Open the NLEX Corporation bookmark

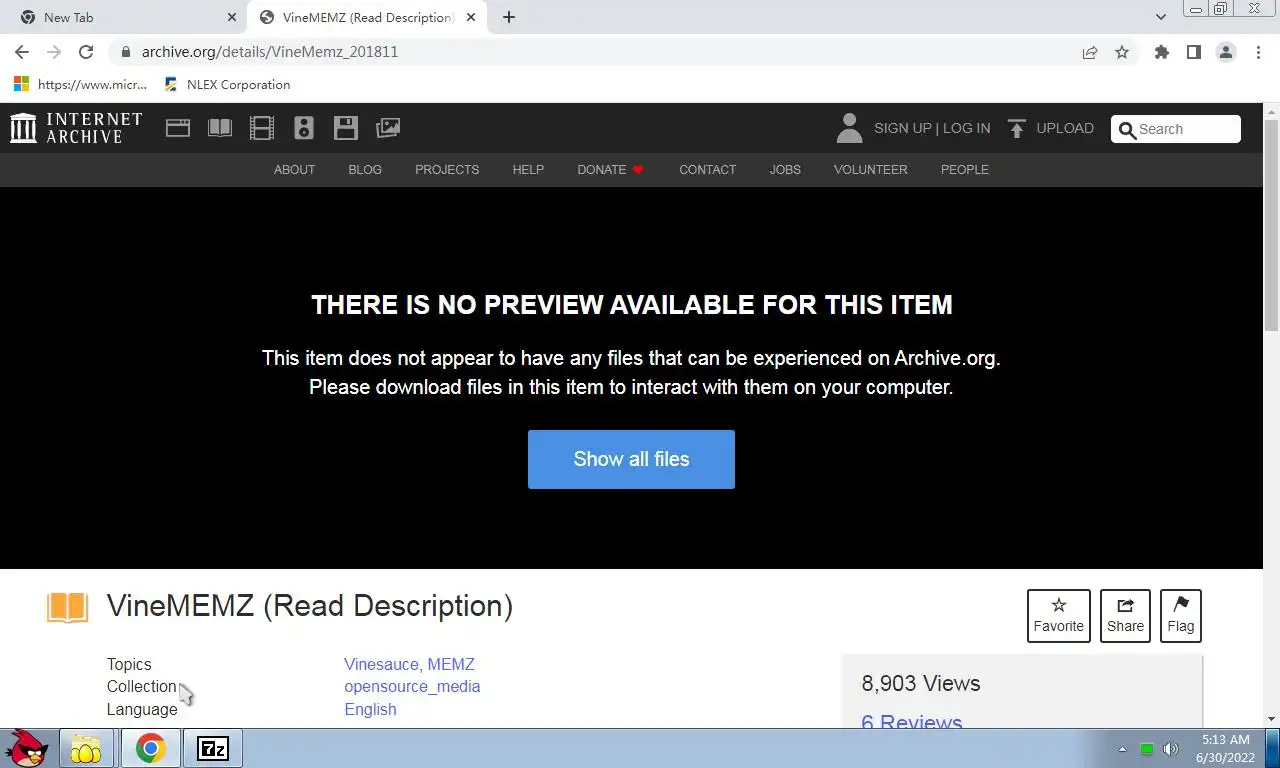pyautogui.click(x=227, y=85)
